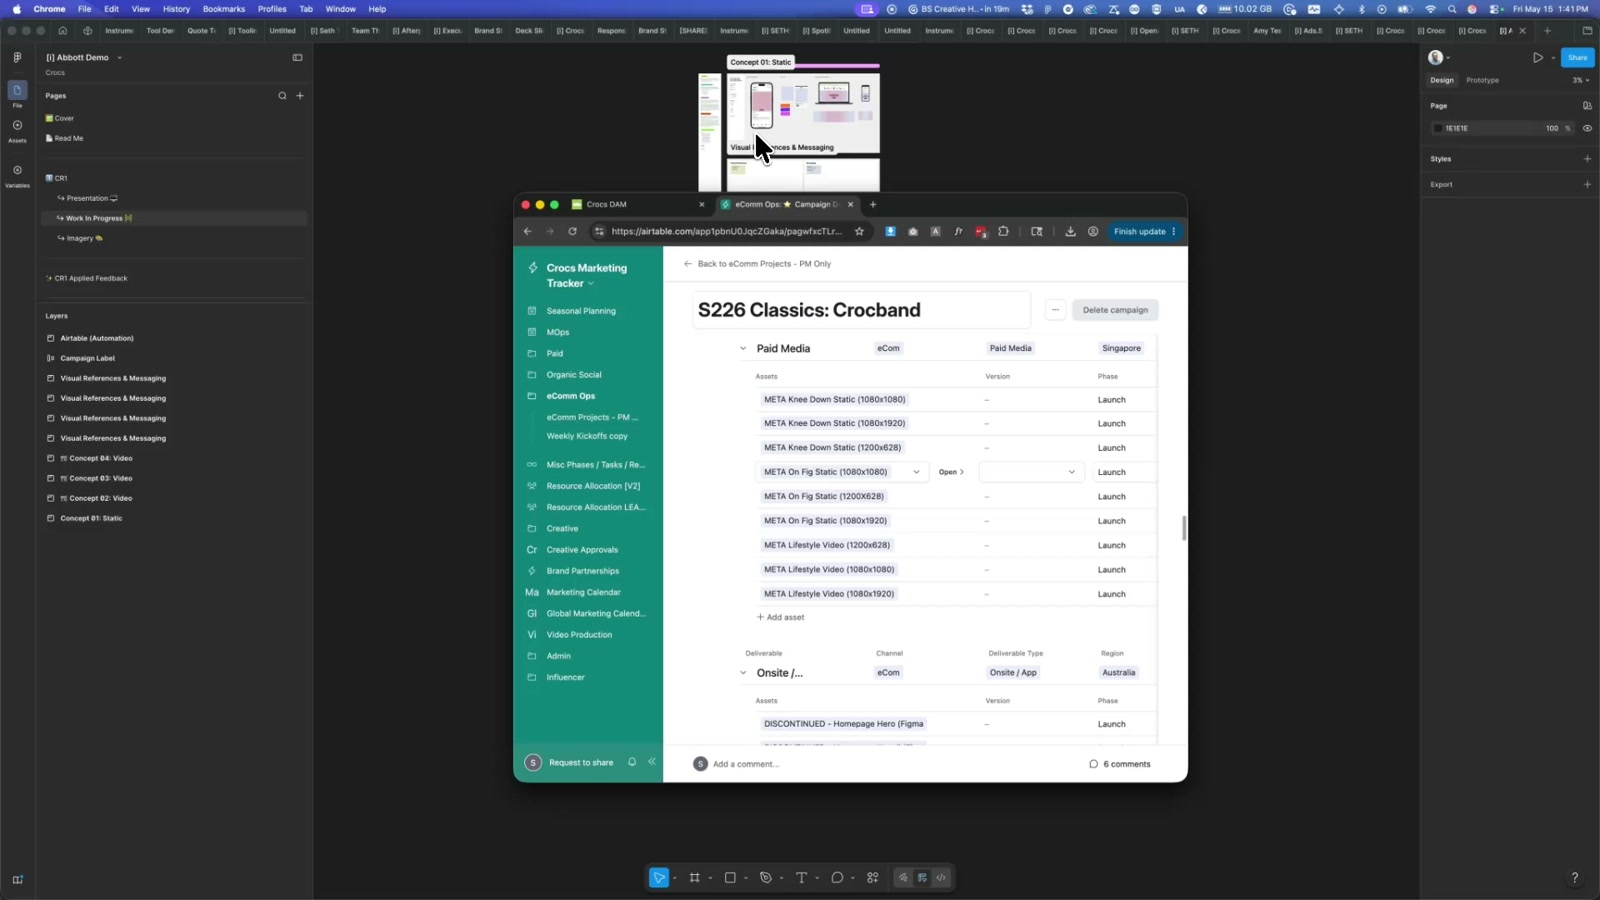Open Figma main menu logo
Screen dimensions: 1600x900
tap(17, 57)
